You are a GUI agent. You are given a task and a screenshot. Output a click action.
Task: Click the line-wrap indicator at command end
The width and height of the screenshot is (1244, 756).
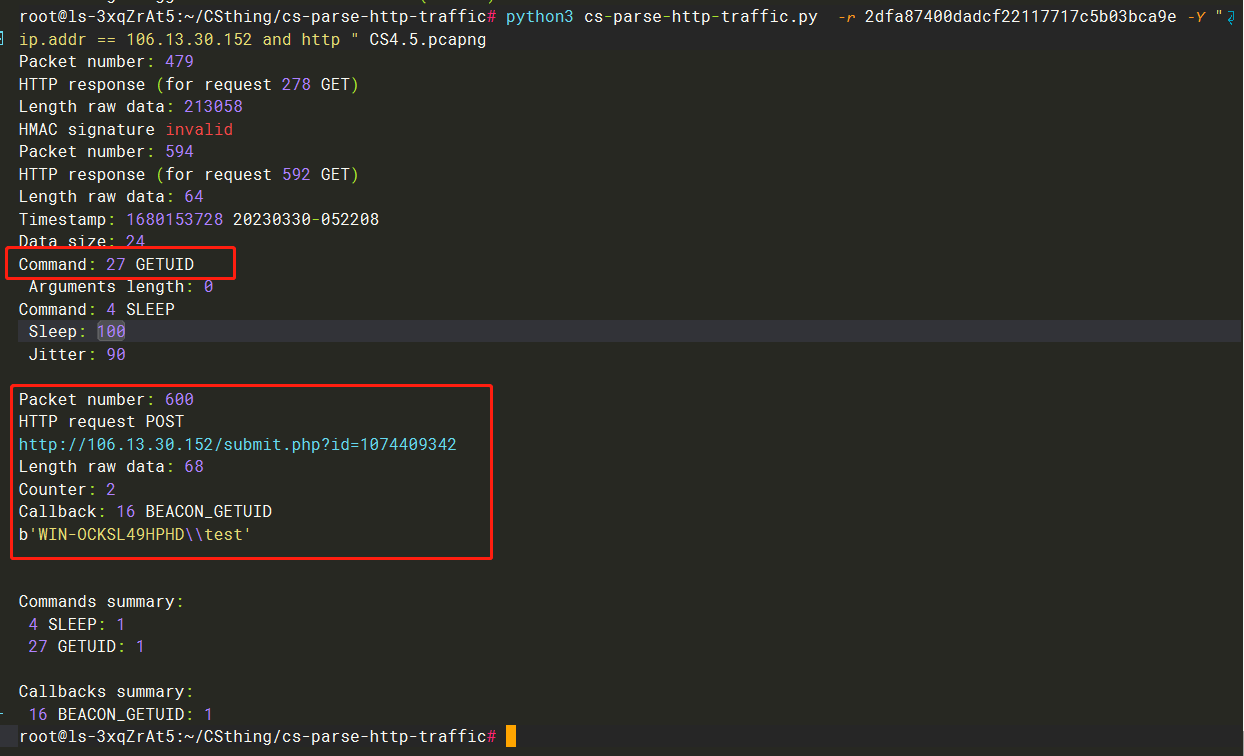1229,18
